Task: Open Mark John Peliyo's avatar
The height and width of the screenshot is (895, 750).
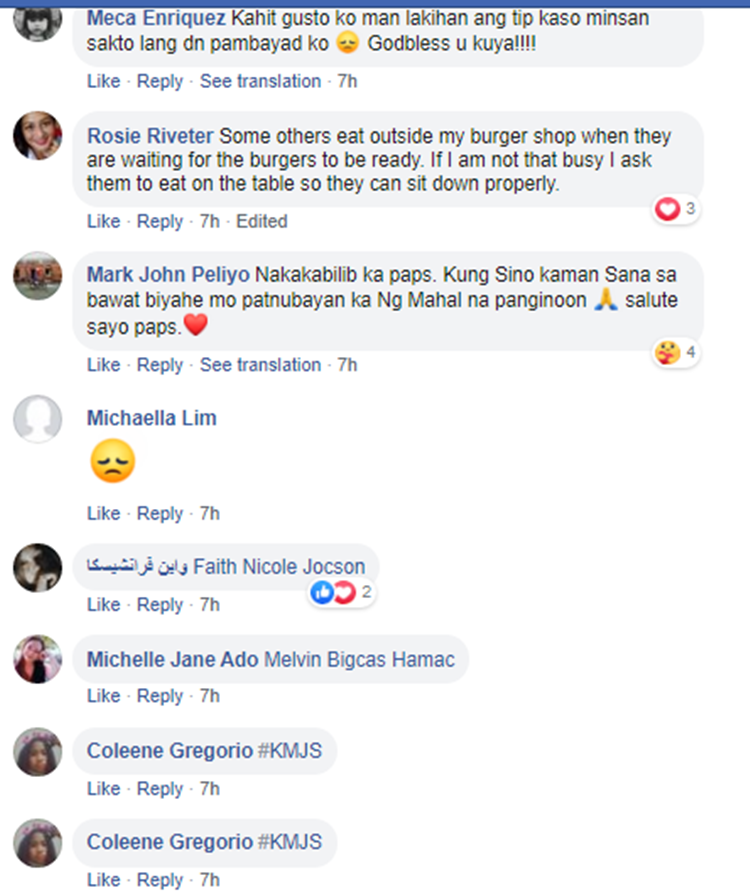Action: 38,276
